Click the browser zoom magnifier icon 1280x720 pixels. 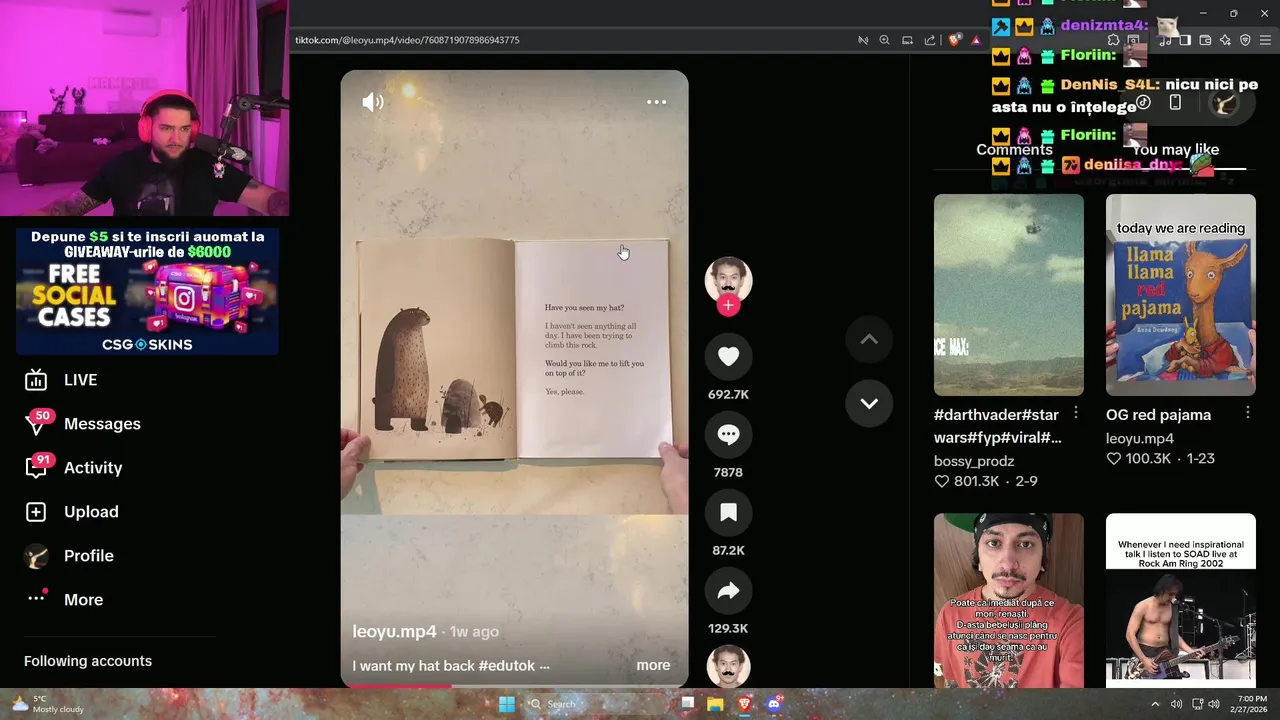(x=884, y=40)
